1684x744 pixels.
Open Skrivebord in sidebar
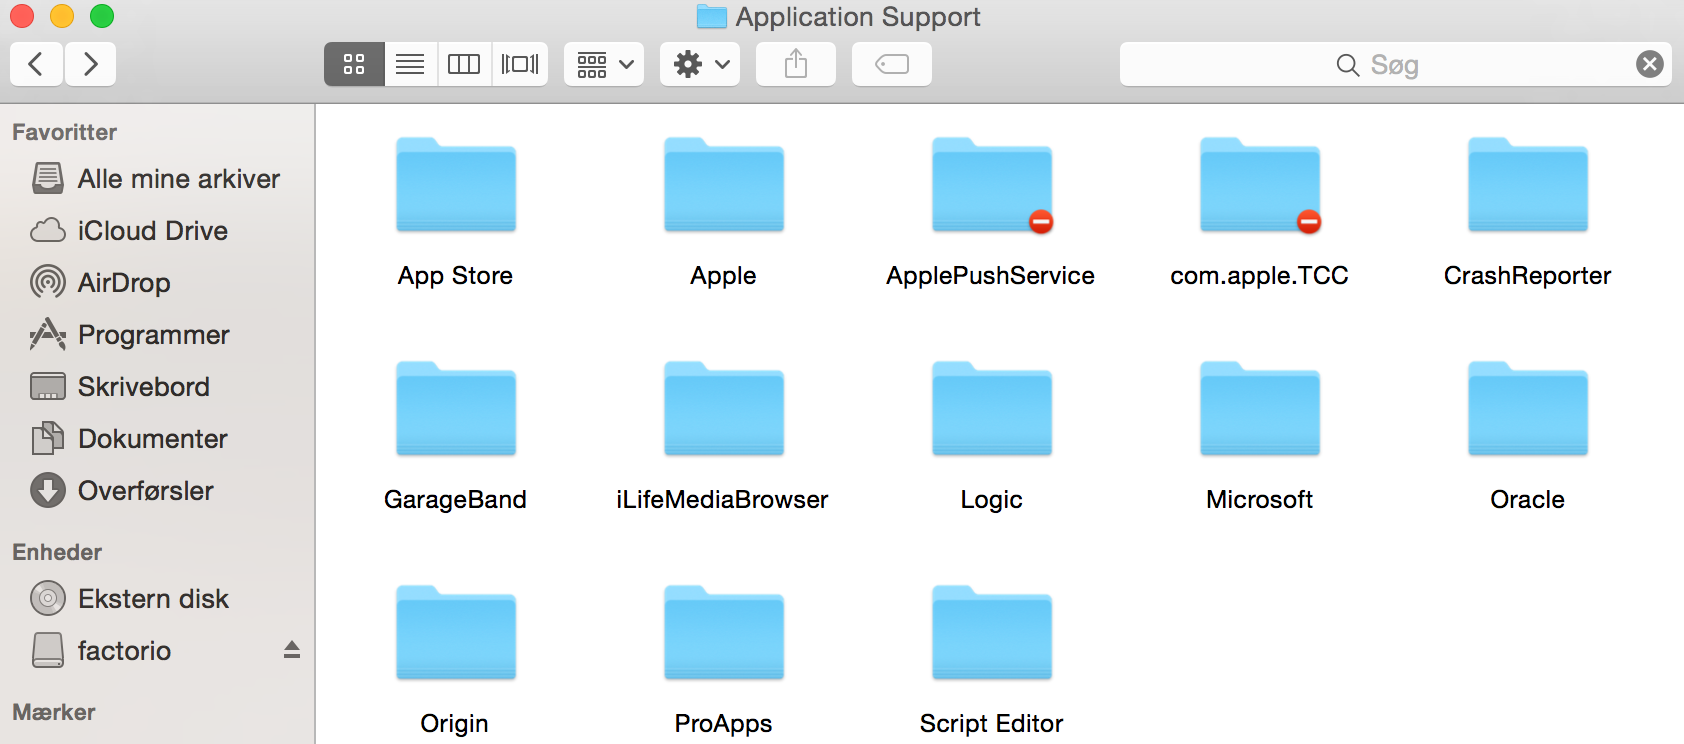coord(157,387)
